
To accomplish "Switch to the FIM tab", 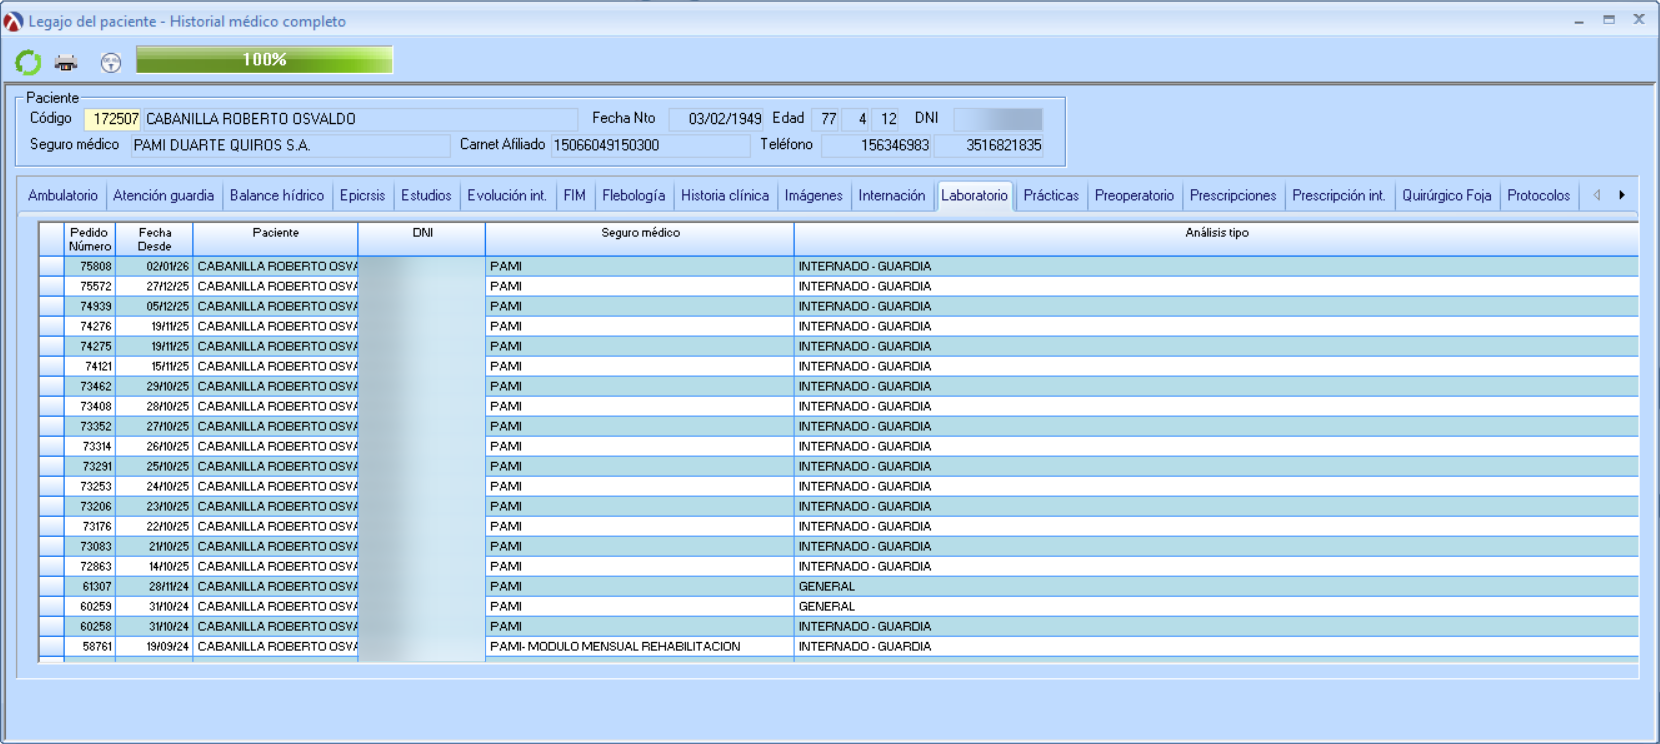I will 574,196.
